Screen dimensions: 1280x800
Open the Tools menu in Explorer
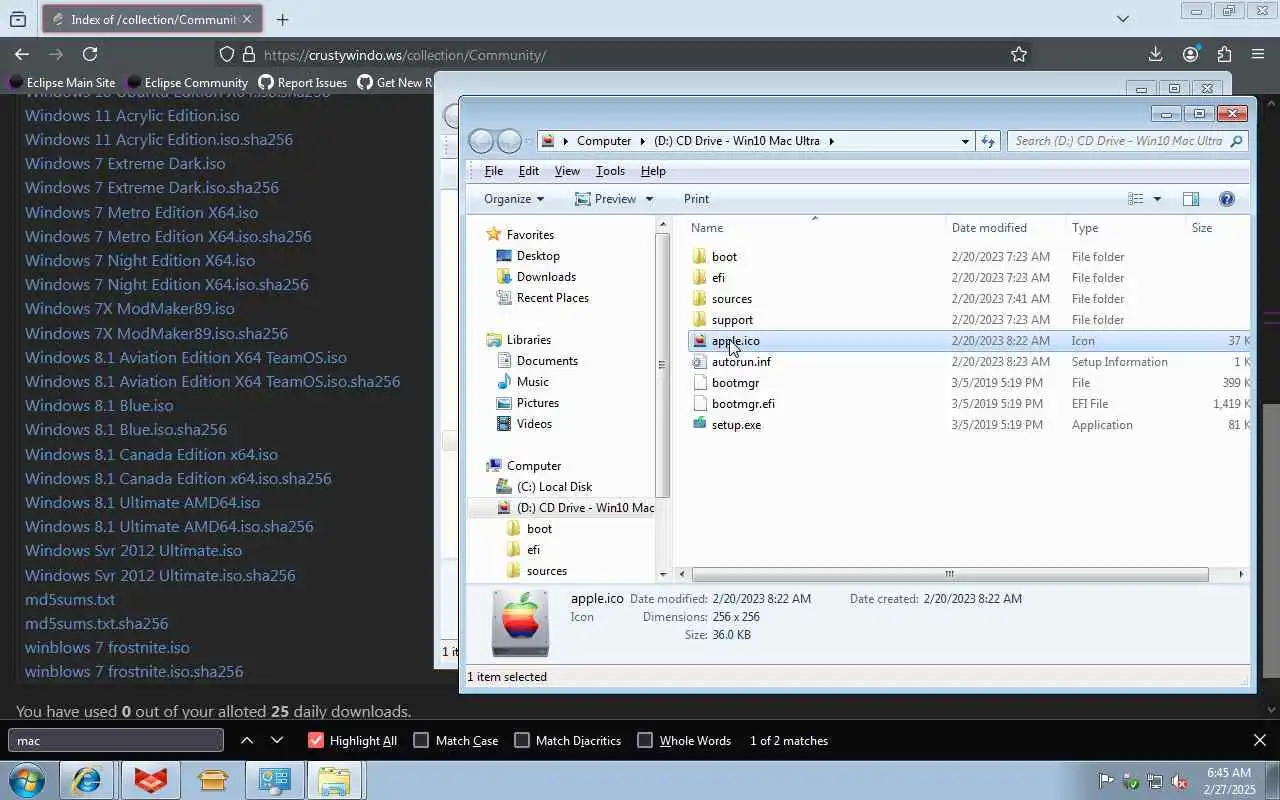coord(610,171)
